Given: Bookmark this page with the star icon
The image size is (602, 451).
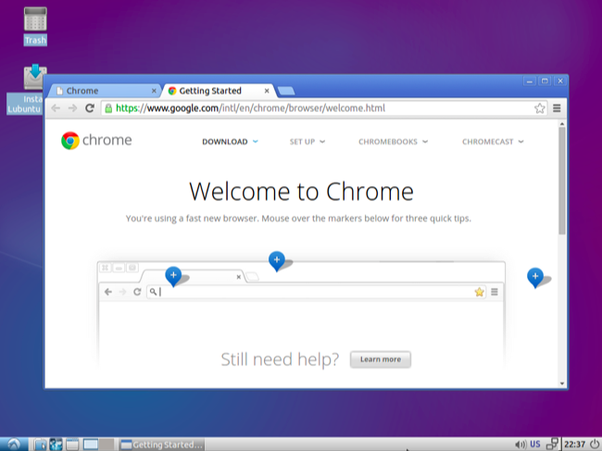Looking at the screenshot, I should click(x=539, y=108).
